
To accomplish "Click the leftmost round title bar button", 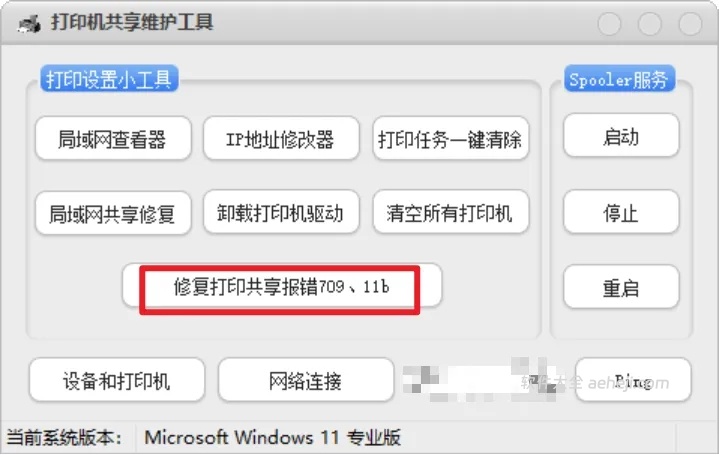I will 609,23.
